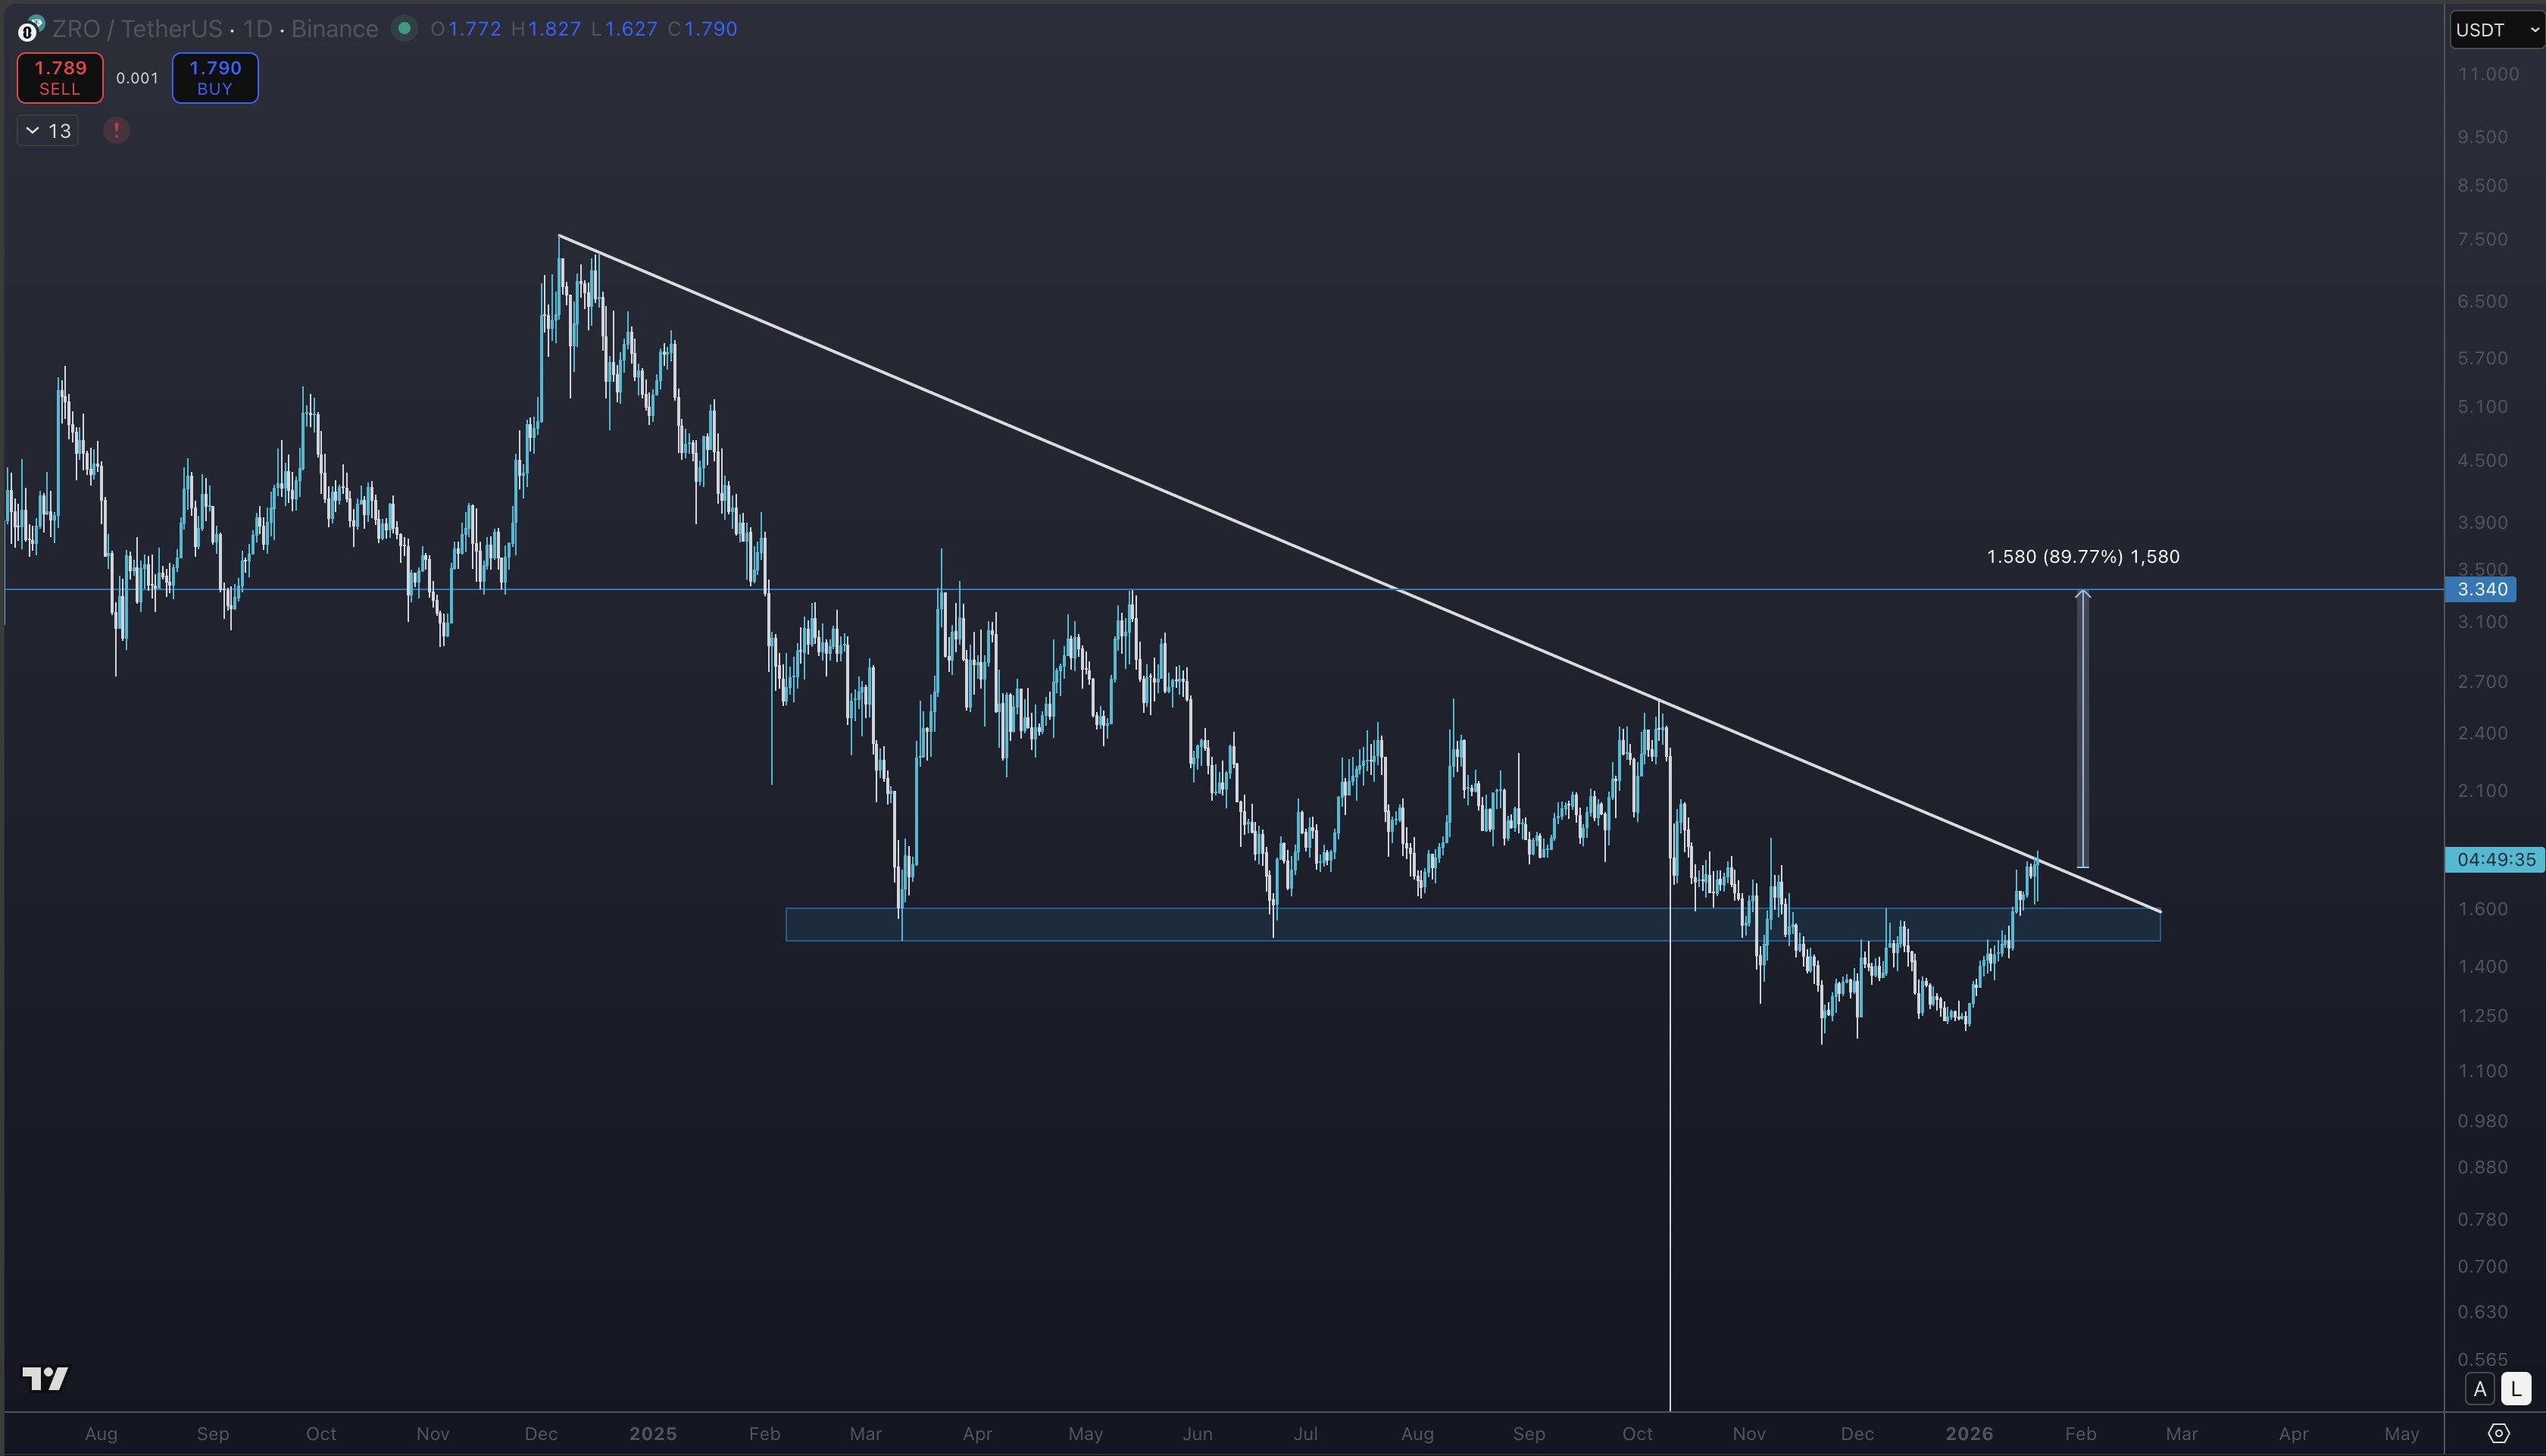Click the red exclamation notification icon
Viewport: 2546px width, 1456px height.
[x=116, y=130]
